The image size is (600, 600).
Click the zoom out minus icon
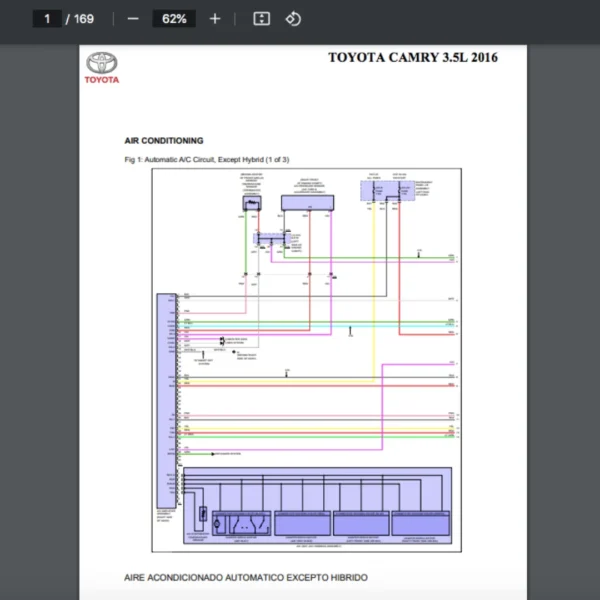(x=133, y=19)
